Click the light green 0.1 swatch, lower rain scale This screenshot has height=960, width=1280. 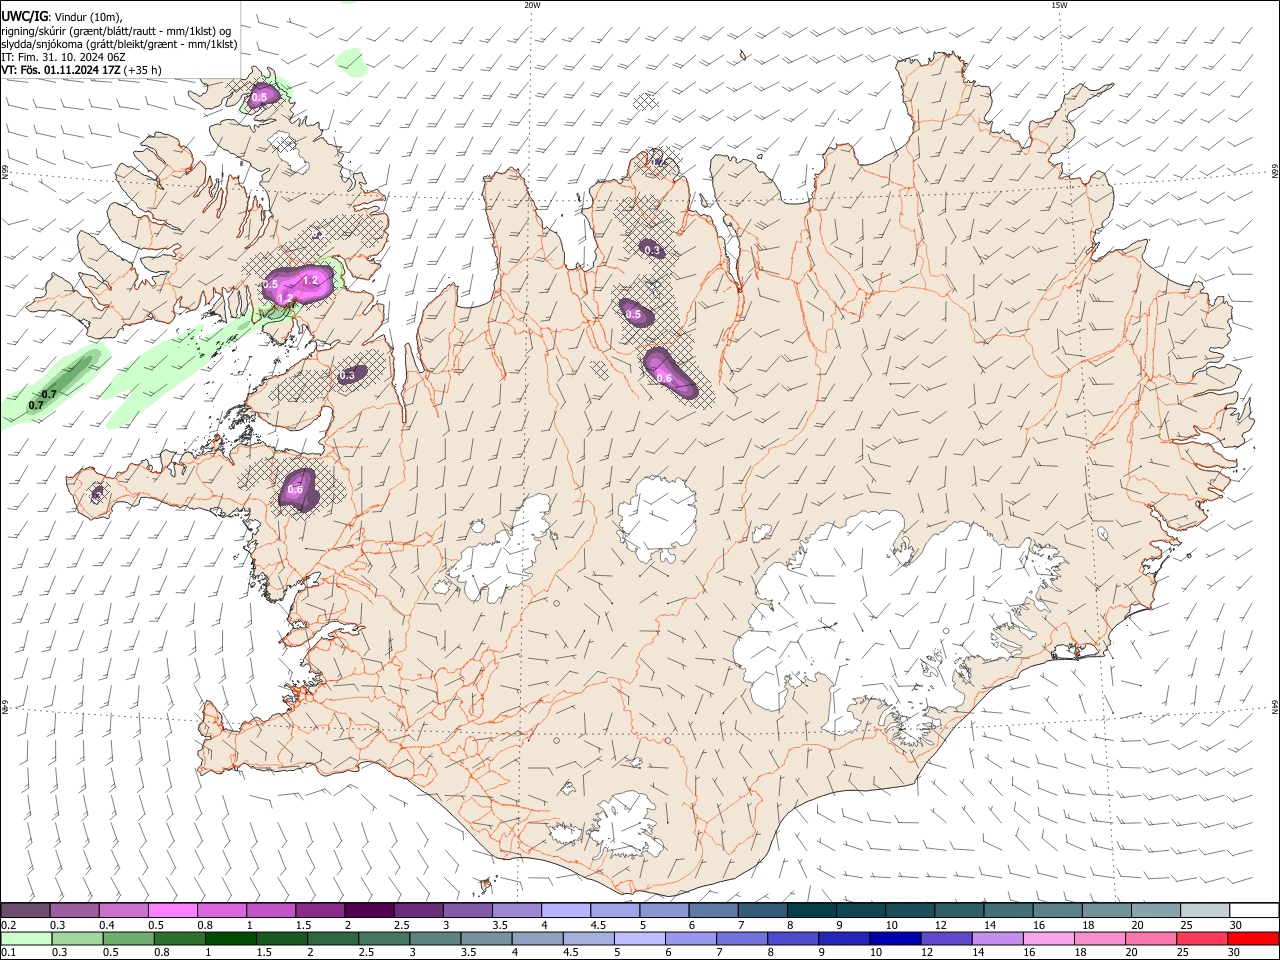click(x=26, y=938)
